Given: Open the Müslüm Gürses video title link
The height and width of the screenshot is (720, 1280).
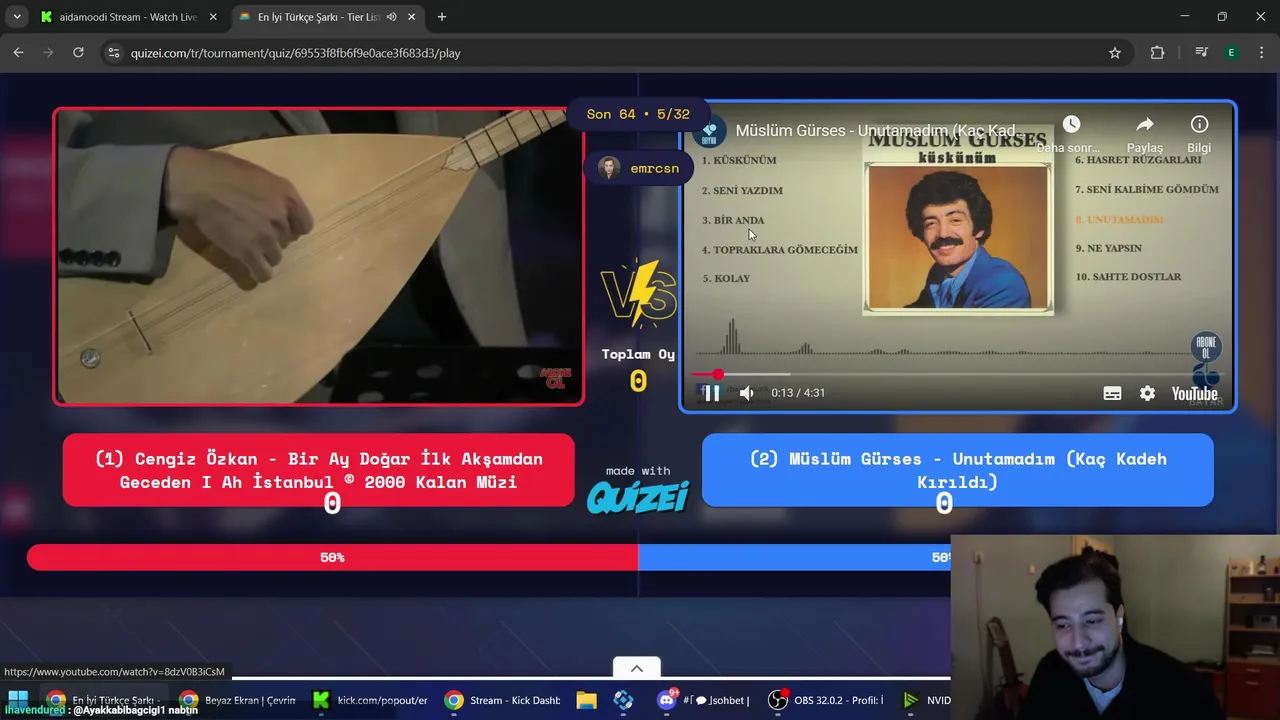Looking at the screenshot, I should tap(880, 131).
